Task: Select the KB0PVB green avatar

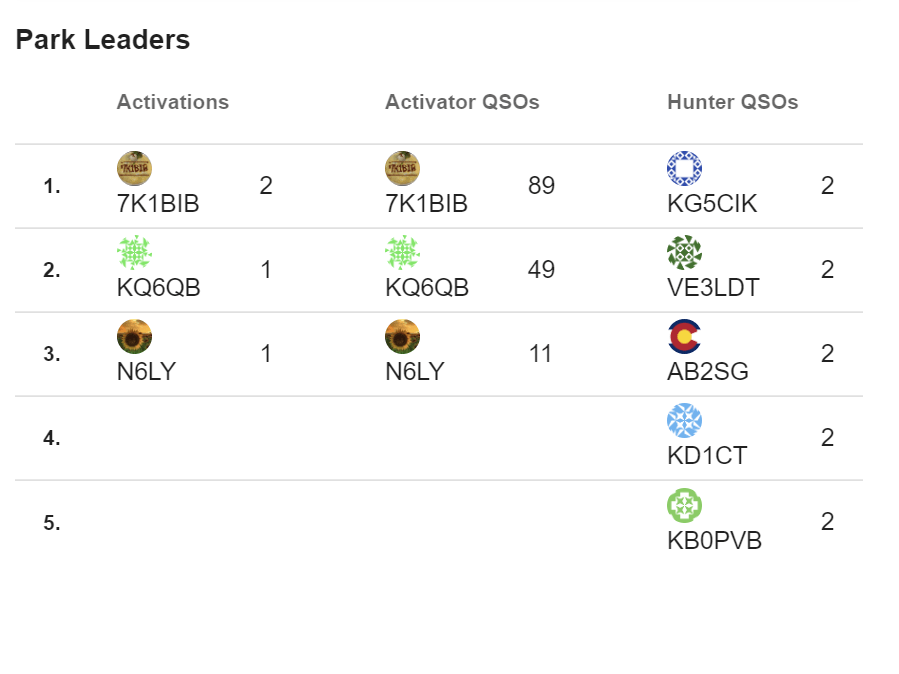Action: (x=684, y=504)
